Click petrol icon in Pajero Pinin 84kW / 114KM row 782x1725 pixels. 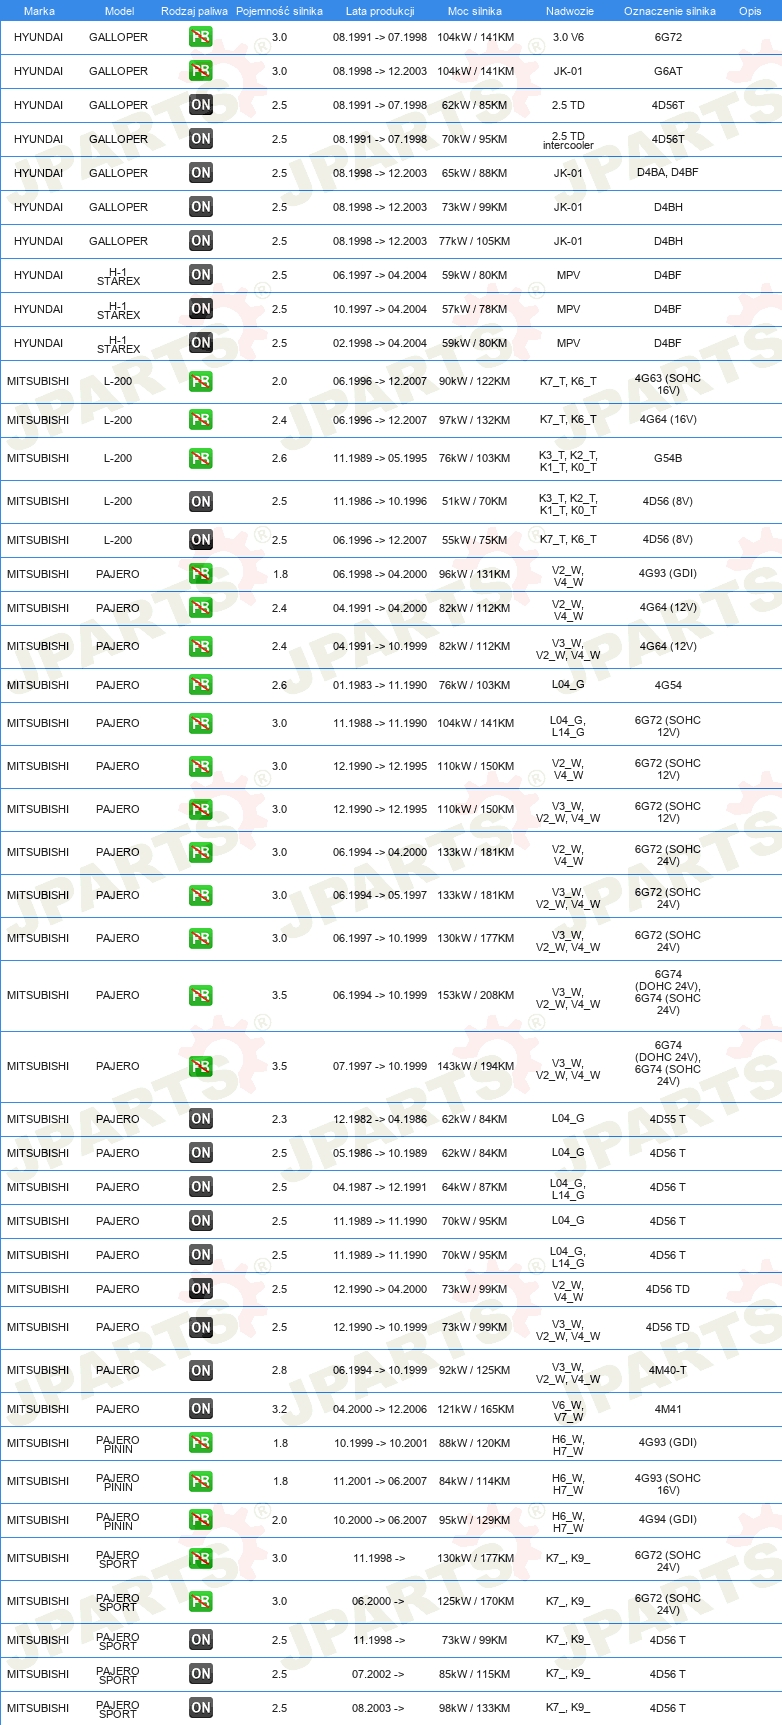pos(201,1482)
